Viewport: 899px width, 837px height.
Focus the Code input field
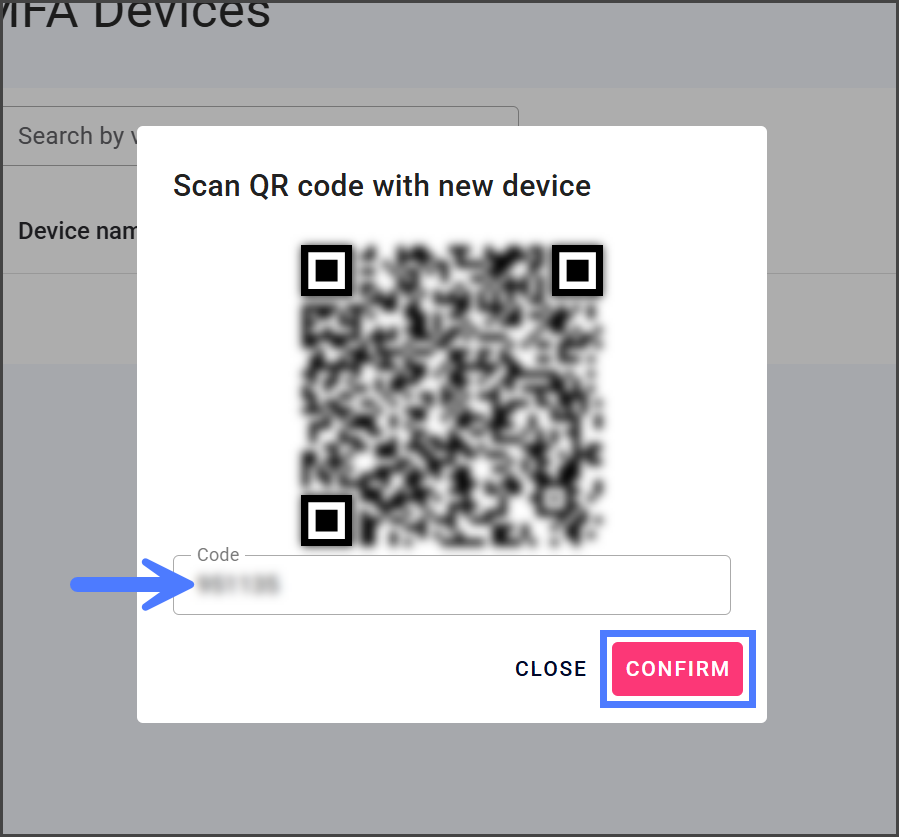pyautogui.click(x=452, y=585)
